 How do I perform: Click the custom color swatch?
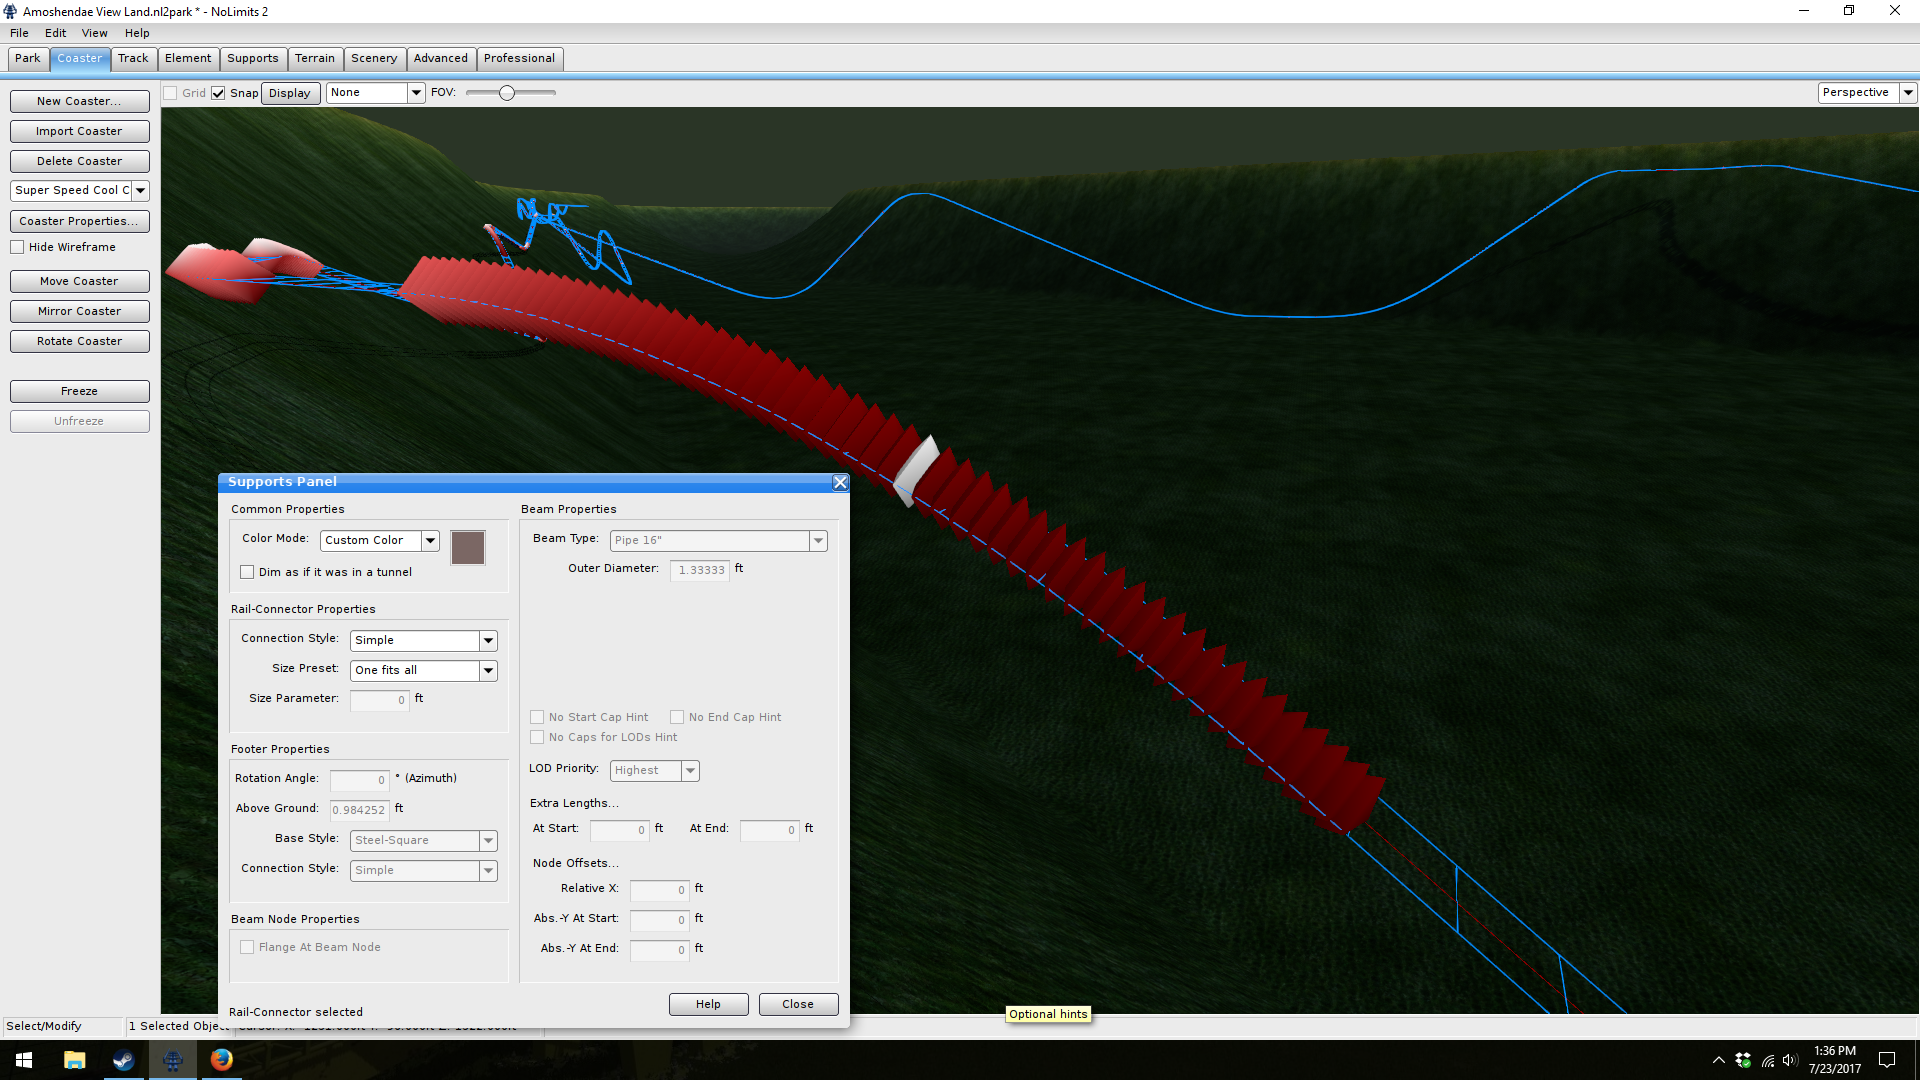[x=467, y=547]
